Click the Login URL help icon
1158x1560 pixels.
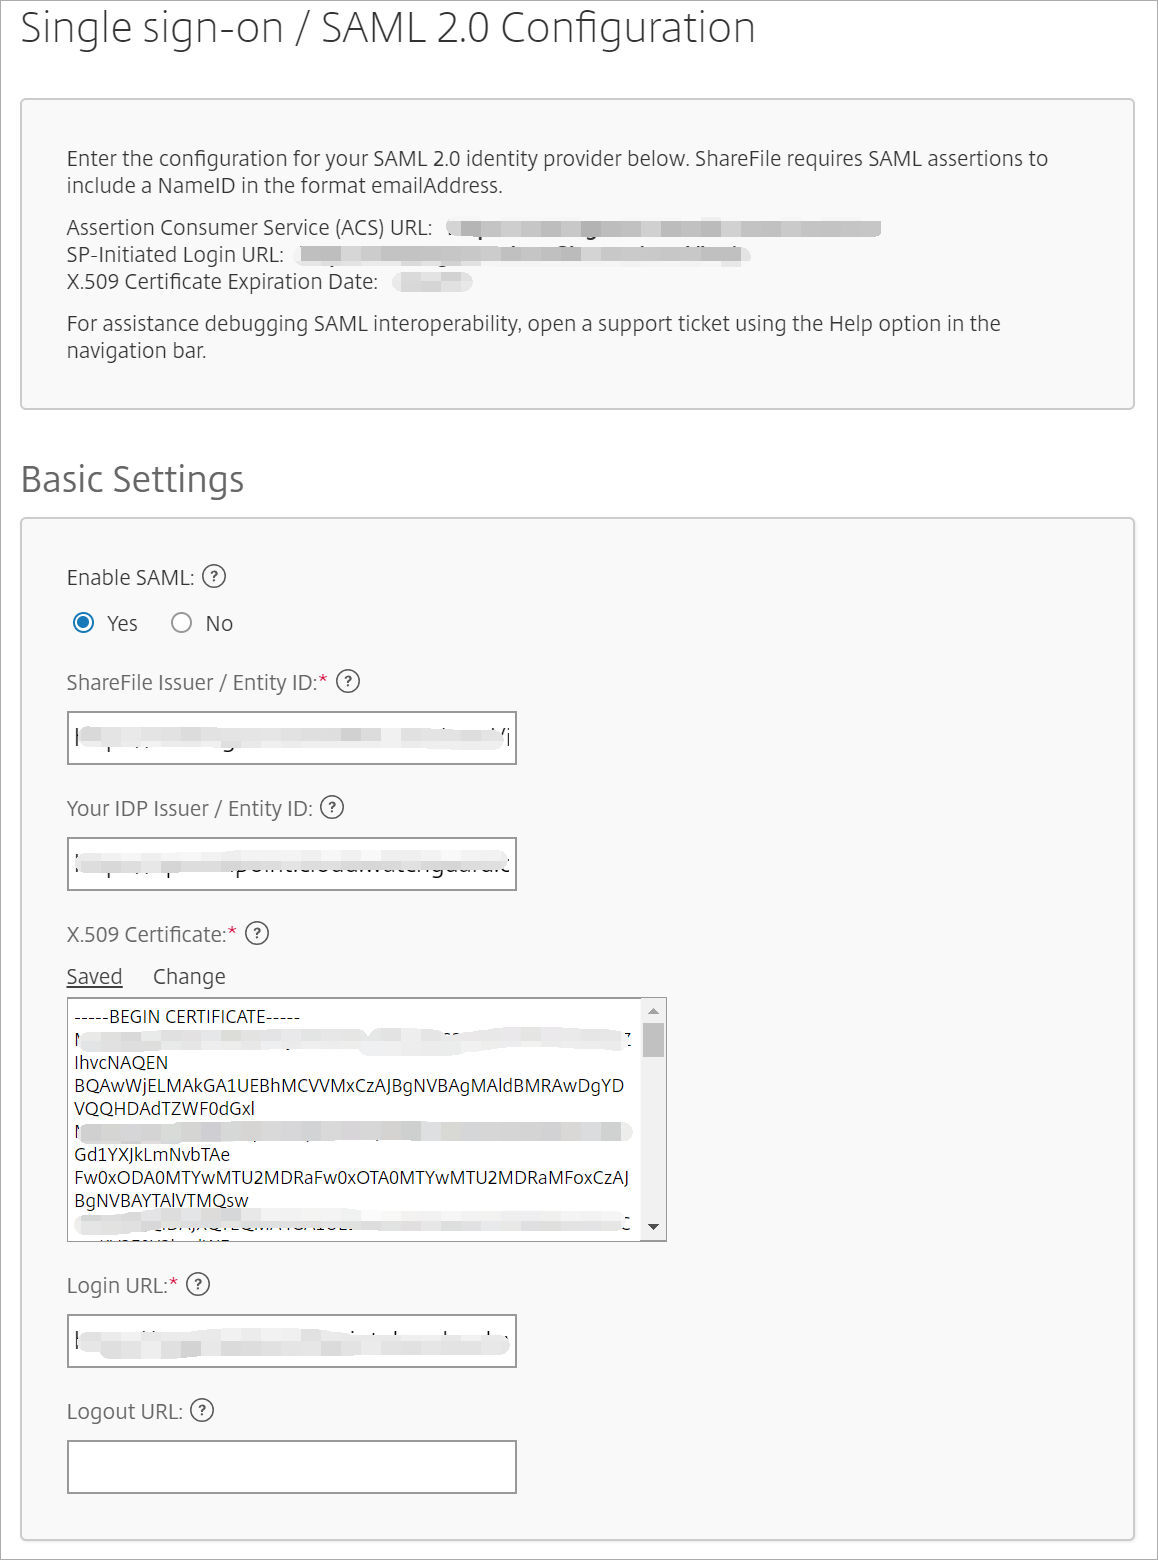pos(198,1284)
